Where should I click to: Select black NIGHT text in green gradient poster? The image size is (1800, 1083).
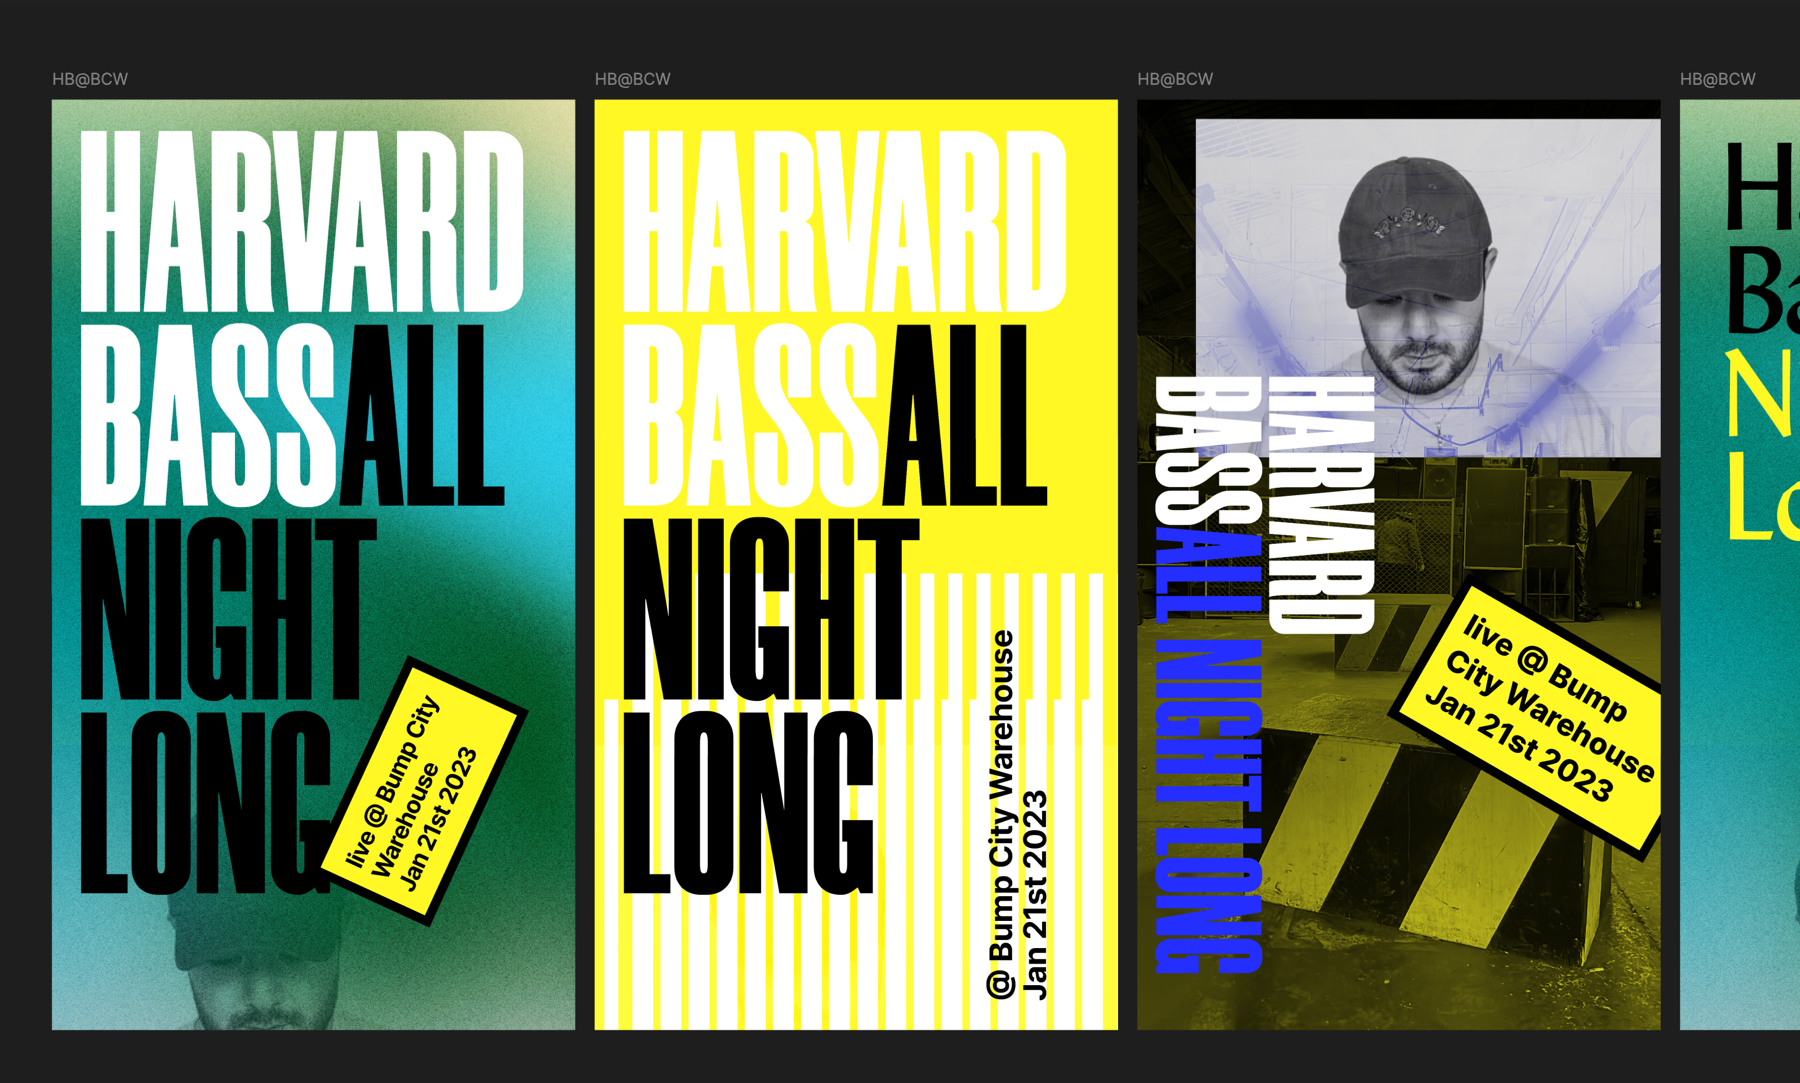228,609
